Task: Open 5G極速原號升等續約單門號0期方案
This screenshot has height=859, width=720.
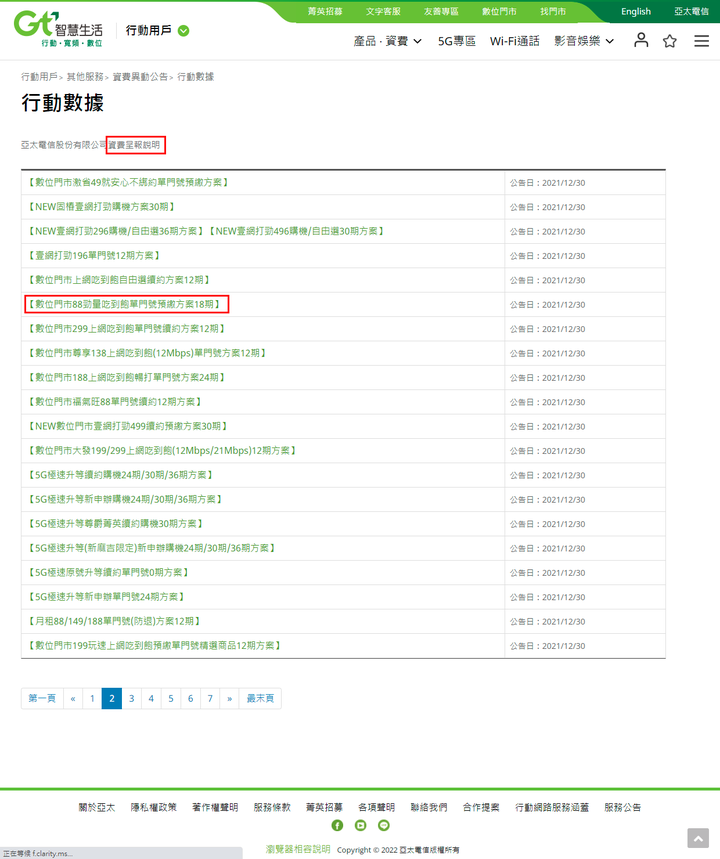Action: [x=108, y=572]
